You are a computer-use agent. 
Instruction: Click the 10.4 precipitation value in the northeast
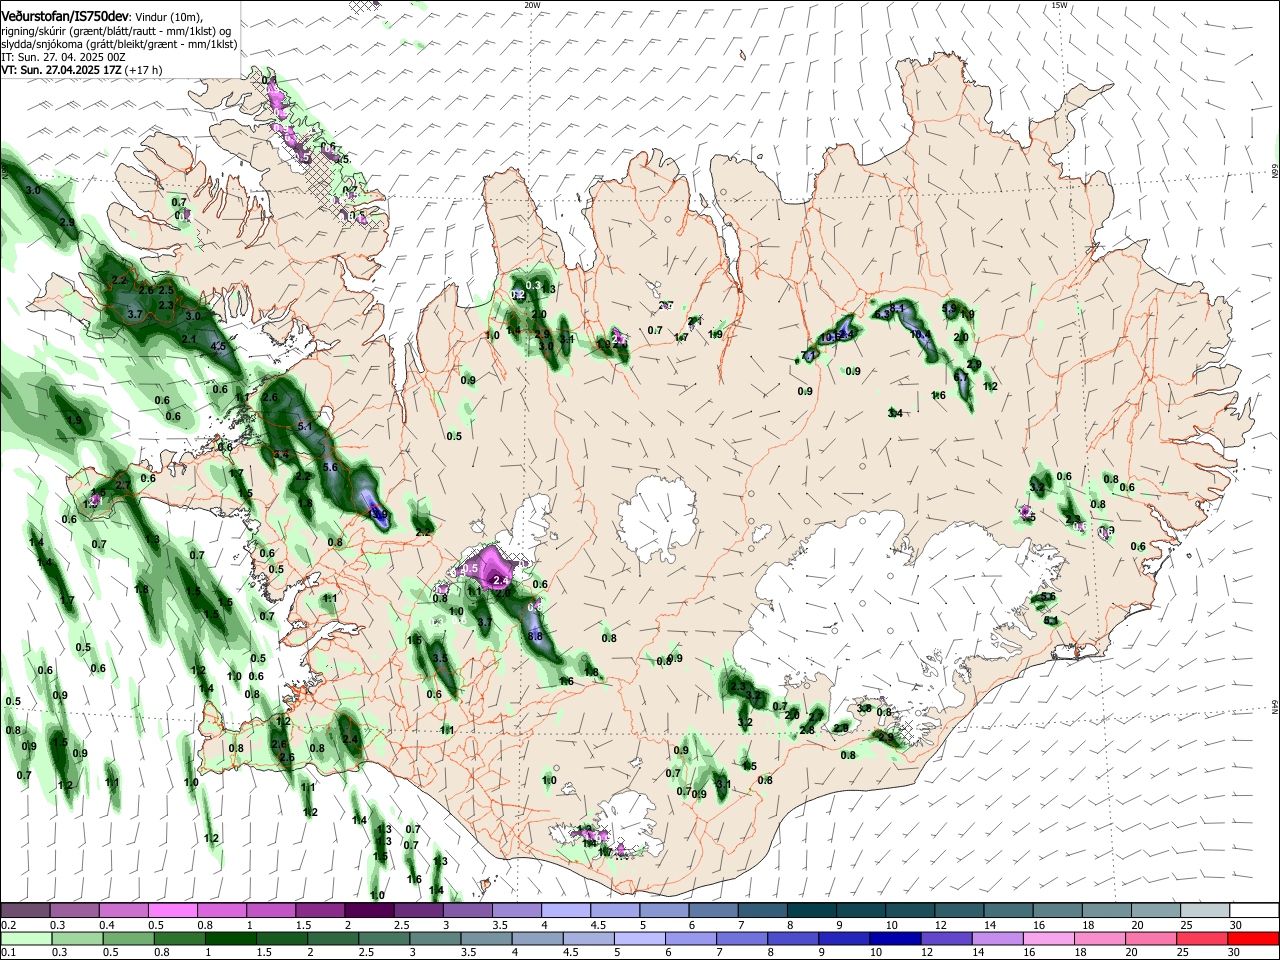[x=921, y=335]
